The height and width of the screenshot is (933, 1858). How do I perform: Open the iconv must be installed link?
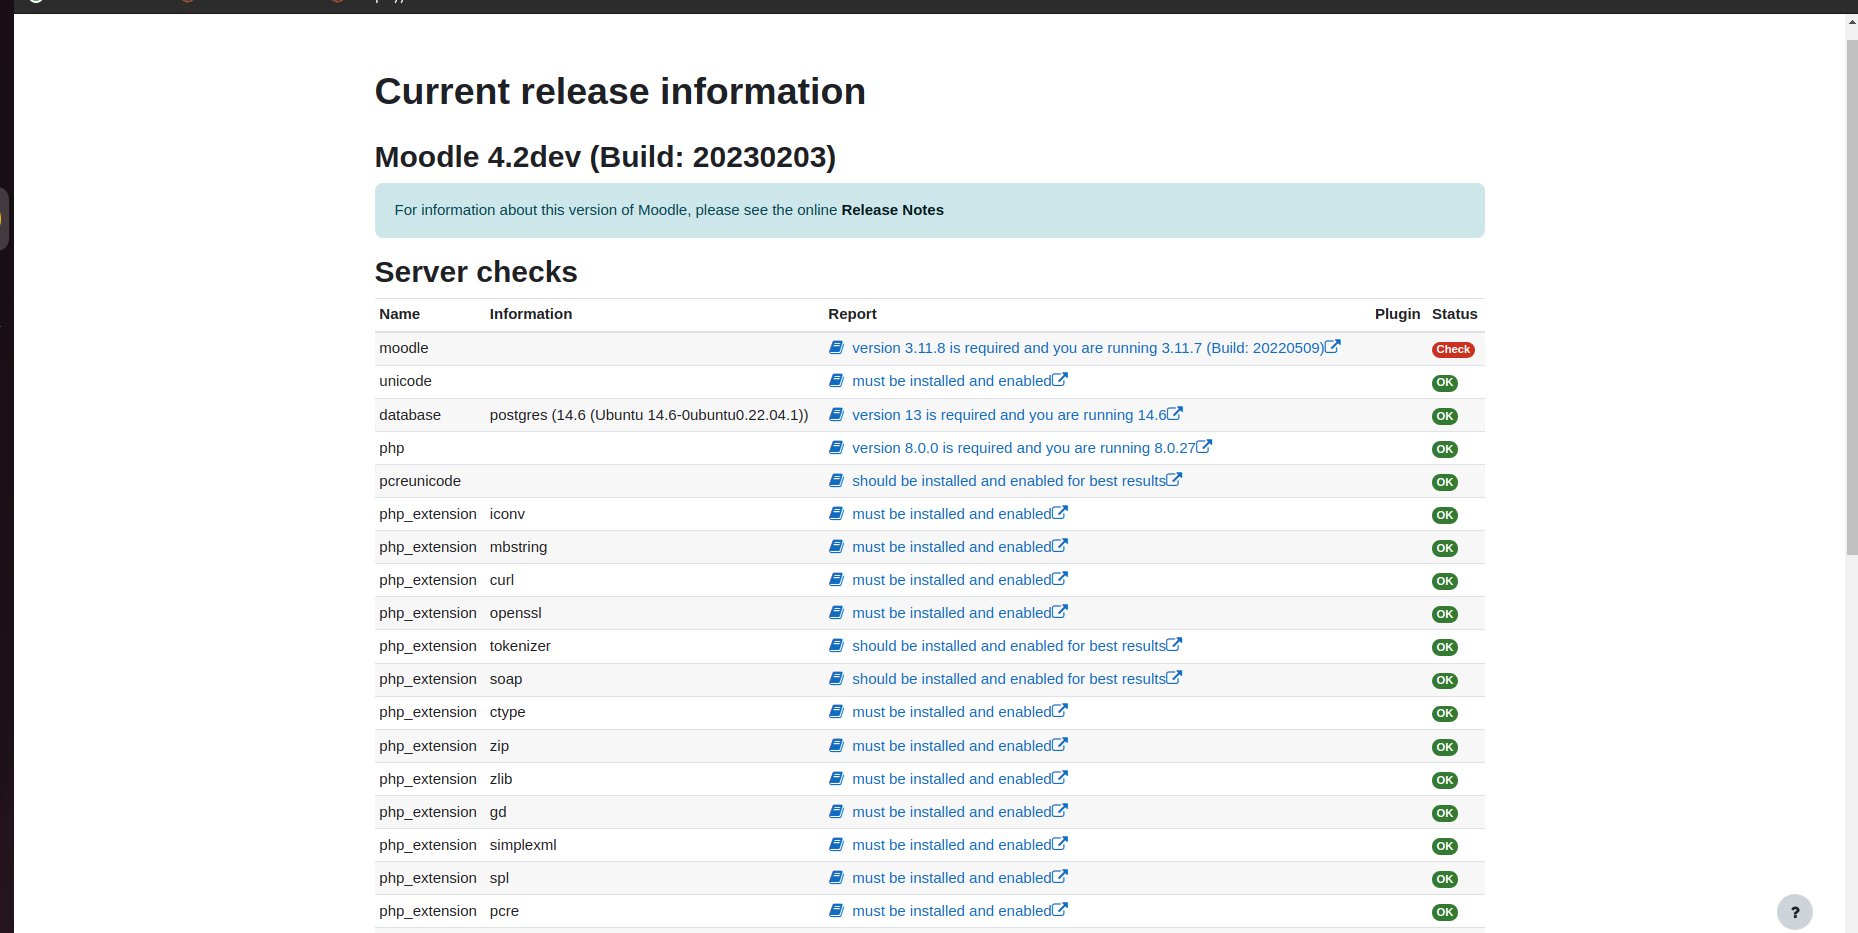[x=952, y=514]
